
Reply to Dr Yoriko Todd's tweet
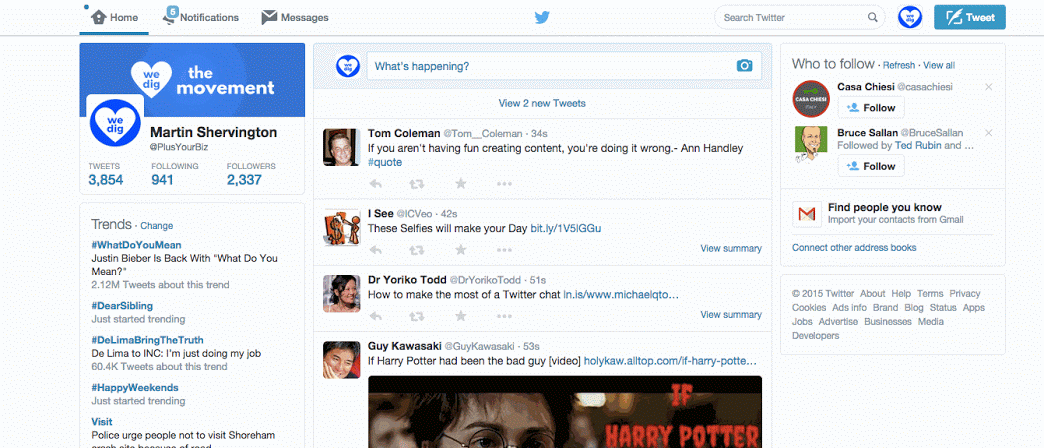[x=376, y=316]
